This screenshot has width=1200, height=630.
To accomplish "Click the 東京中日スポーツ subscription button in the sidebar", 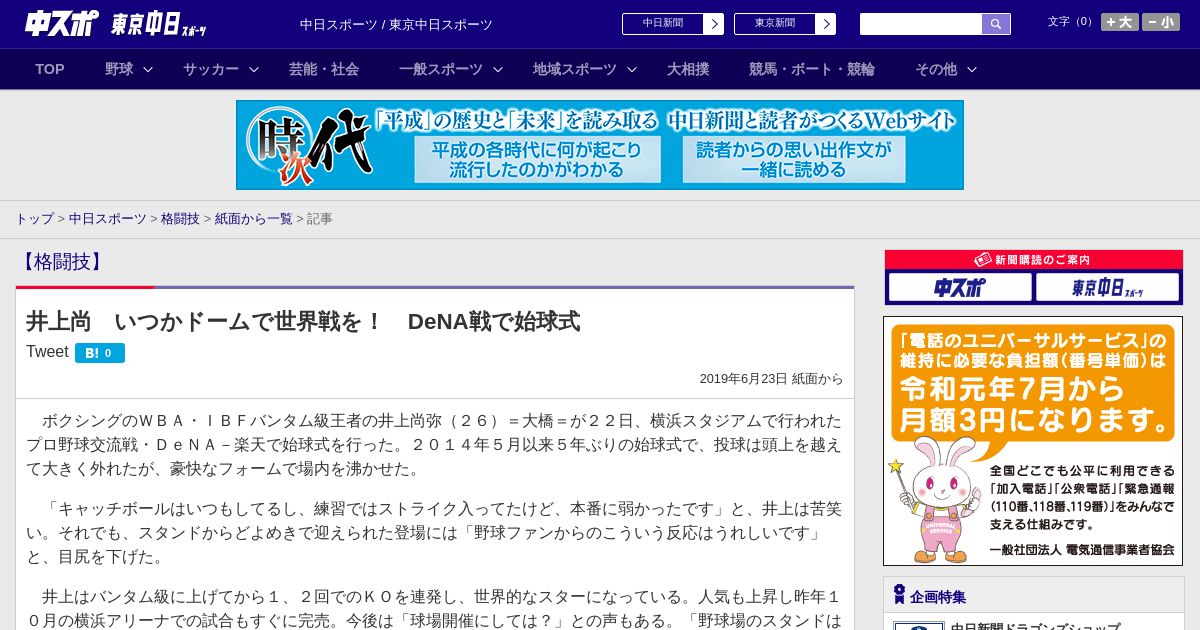I will pos(1108,287).
